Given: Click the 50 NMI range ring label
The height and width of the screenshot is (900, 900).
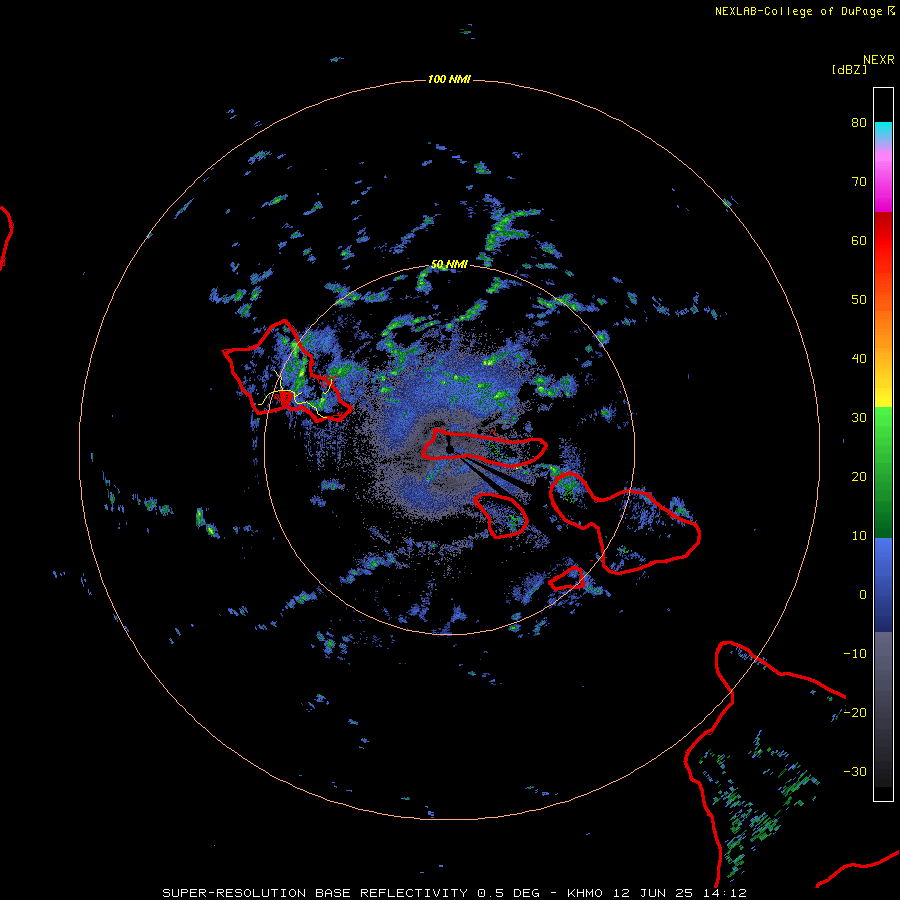Looking at the screenshot, I should tap(449, 265).
